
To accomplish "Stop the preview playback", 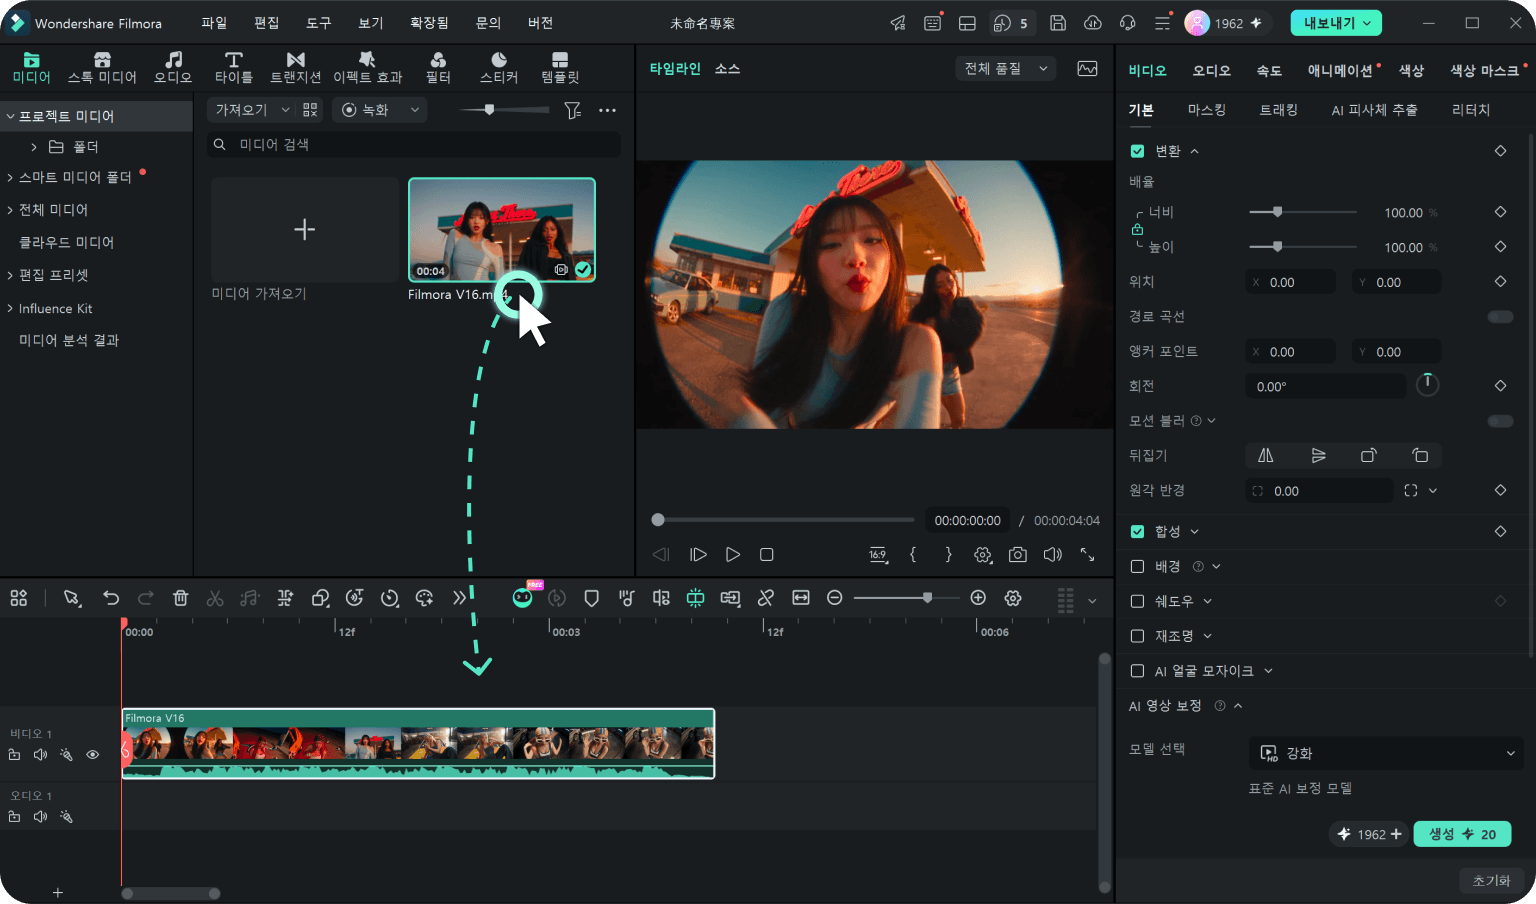I will tap(767, 554).
